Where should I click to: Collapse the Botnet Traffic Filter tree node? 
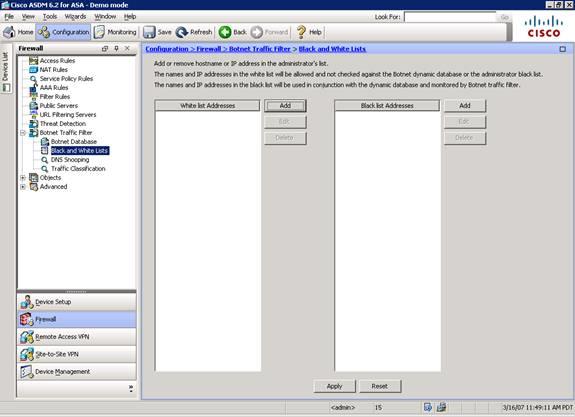pos(23,133)
